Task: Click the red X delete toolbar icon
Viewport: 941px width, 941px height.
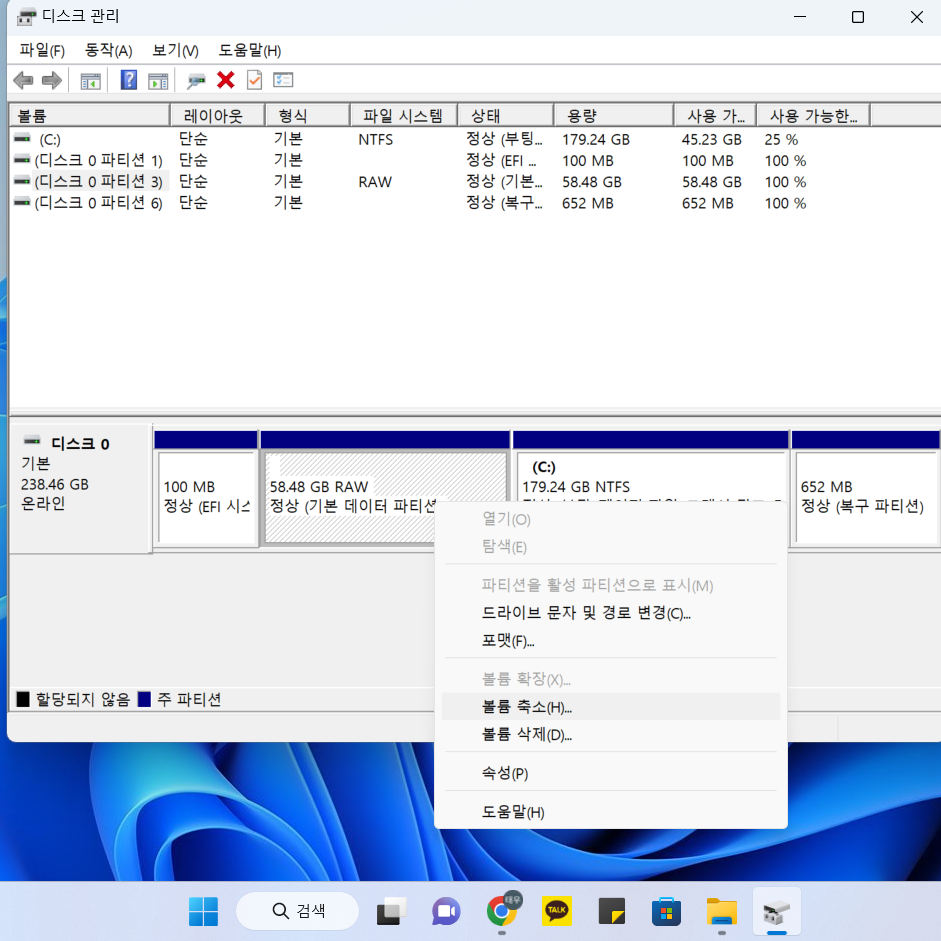Action: coord(226,80)
